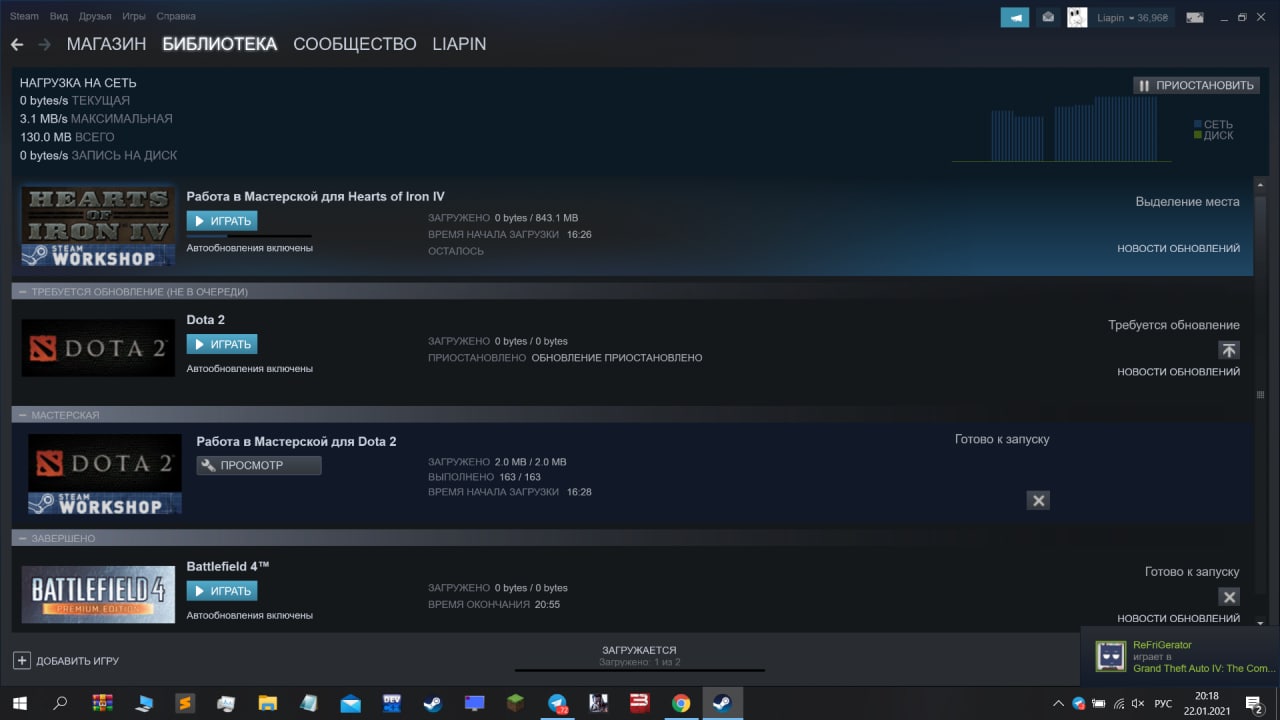Viewport: 1280px width, 720px height.
Task: Click ДОБАВИТЬ ИГРУ label
Action: [77, 661]
